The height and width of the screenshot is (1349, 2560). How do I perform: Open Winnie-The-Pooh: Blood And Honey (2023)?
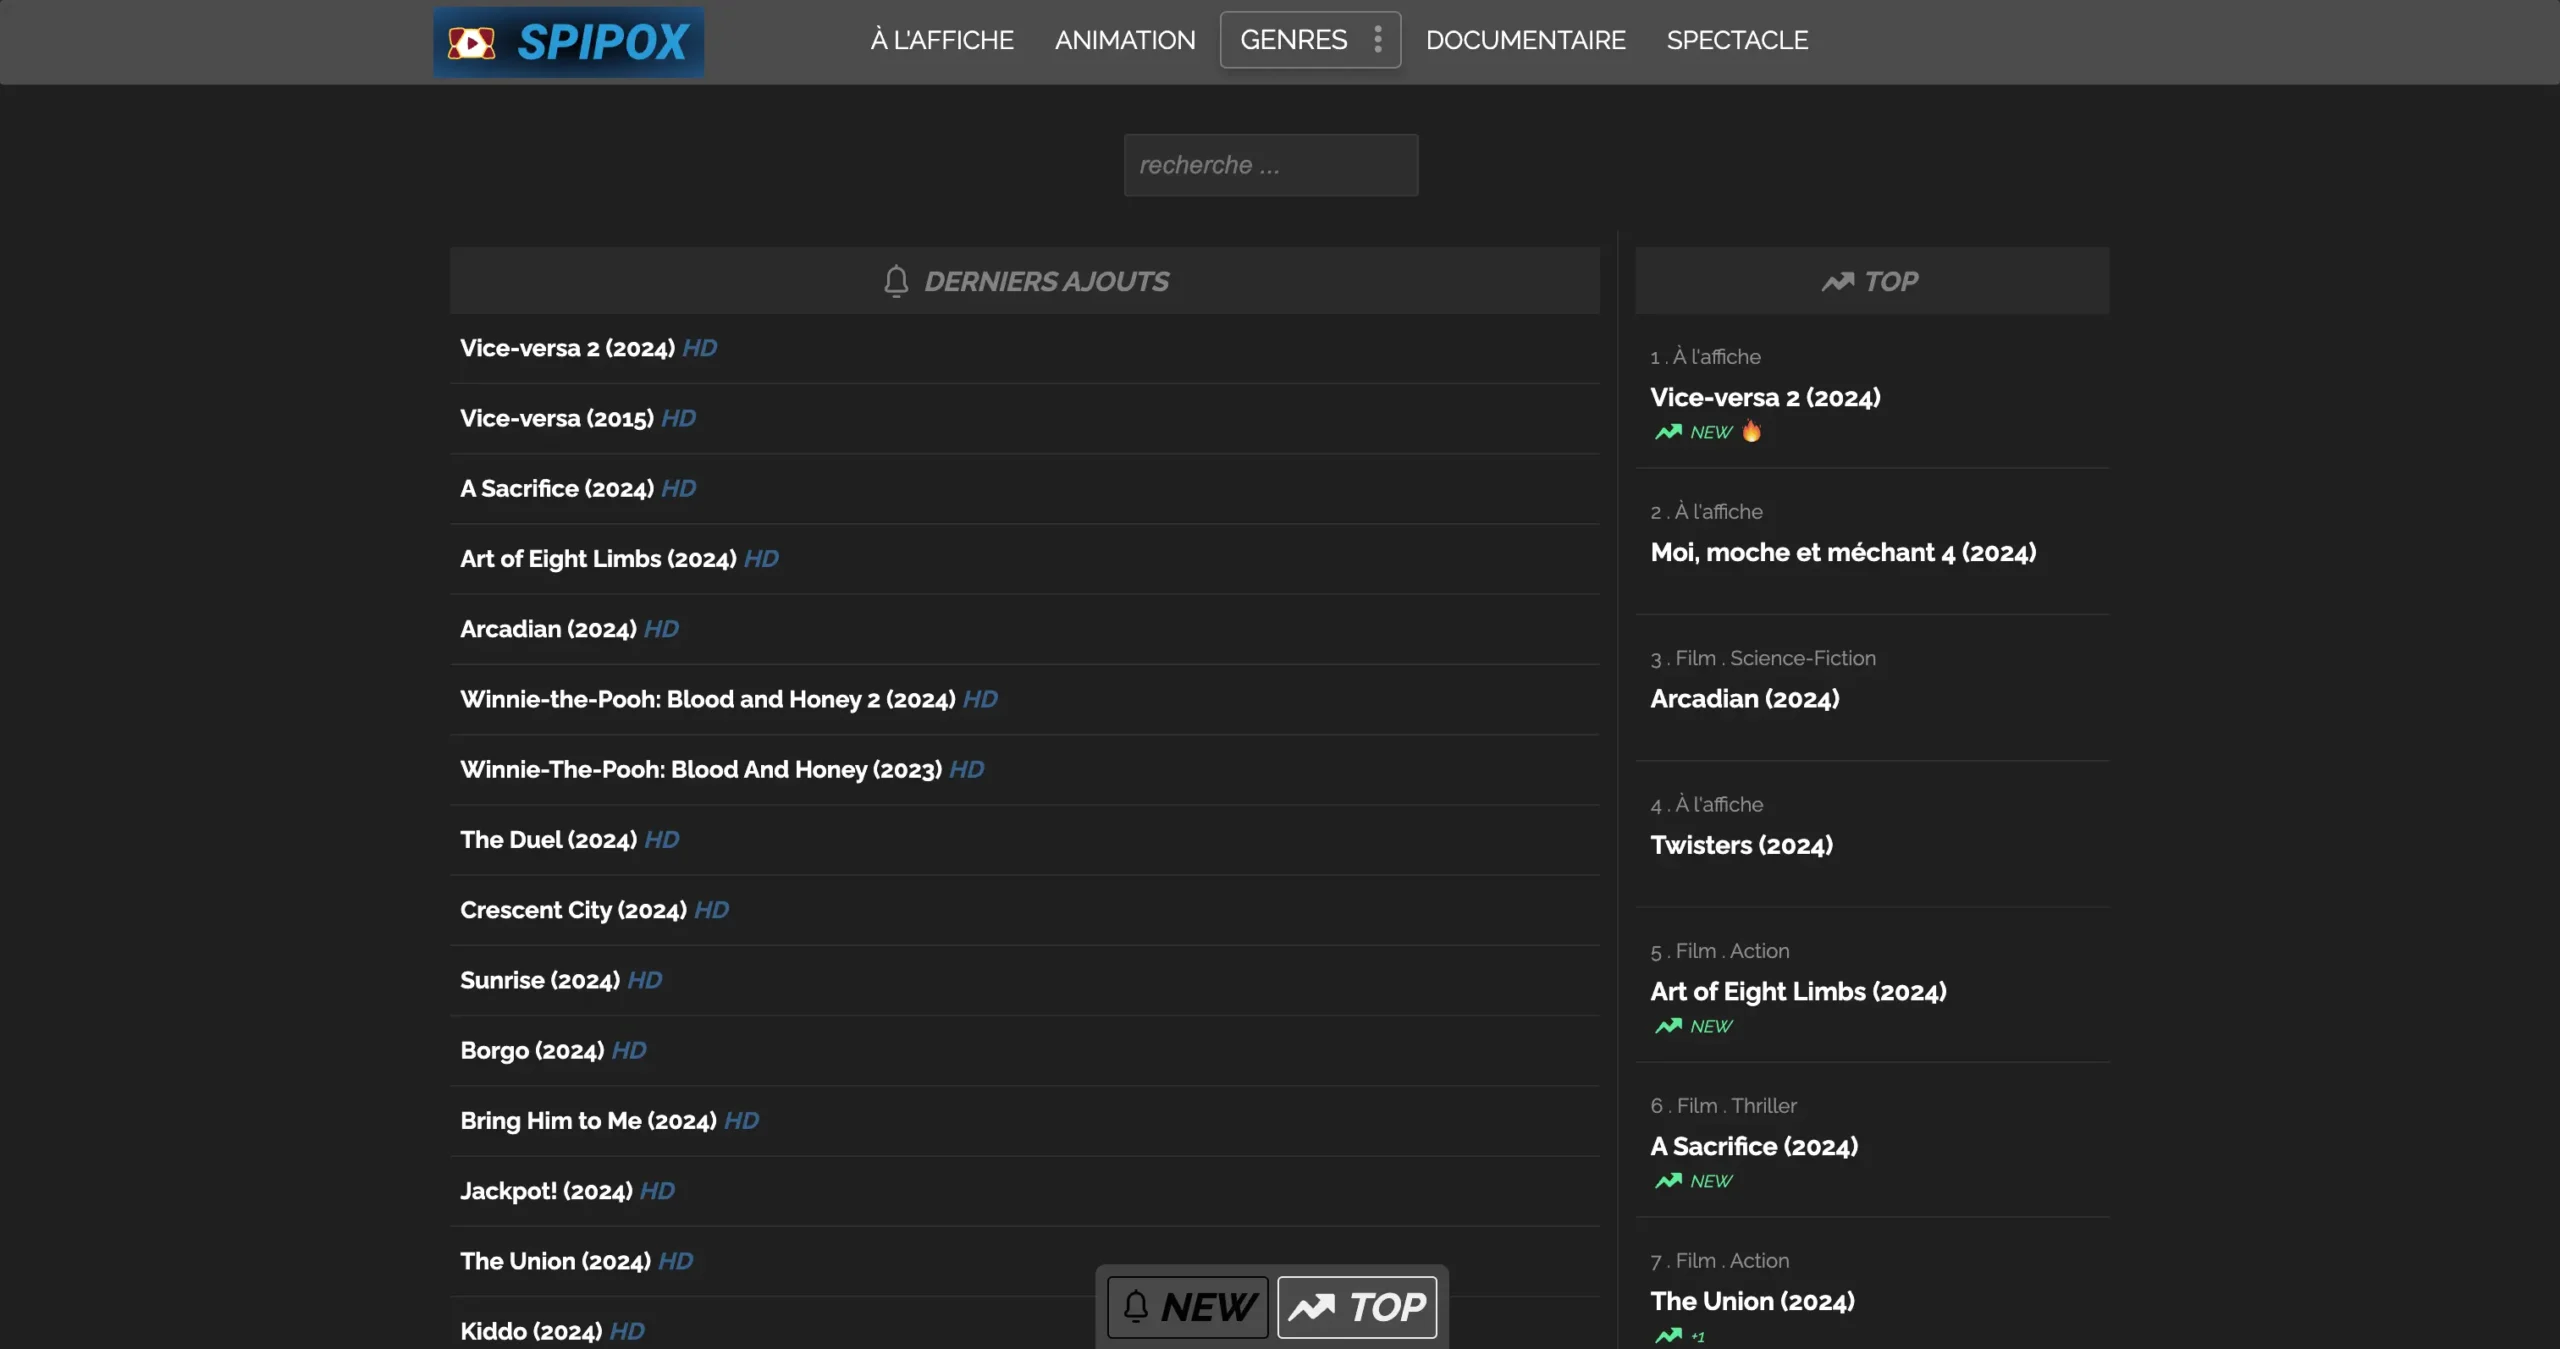pos(700,769)
